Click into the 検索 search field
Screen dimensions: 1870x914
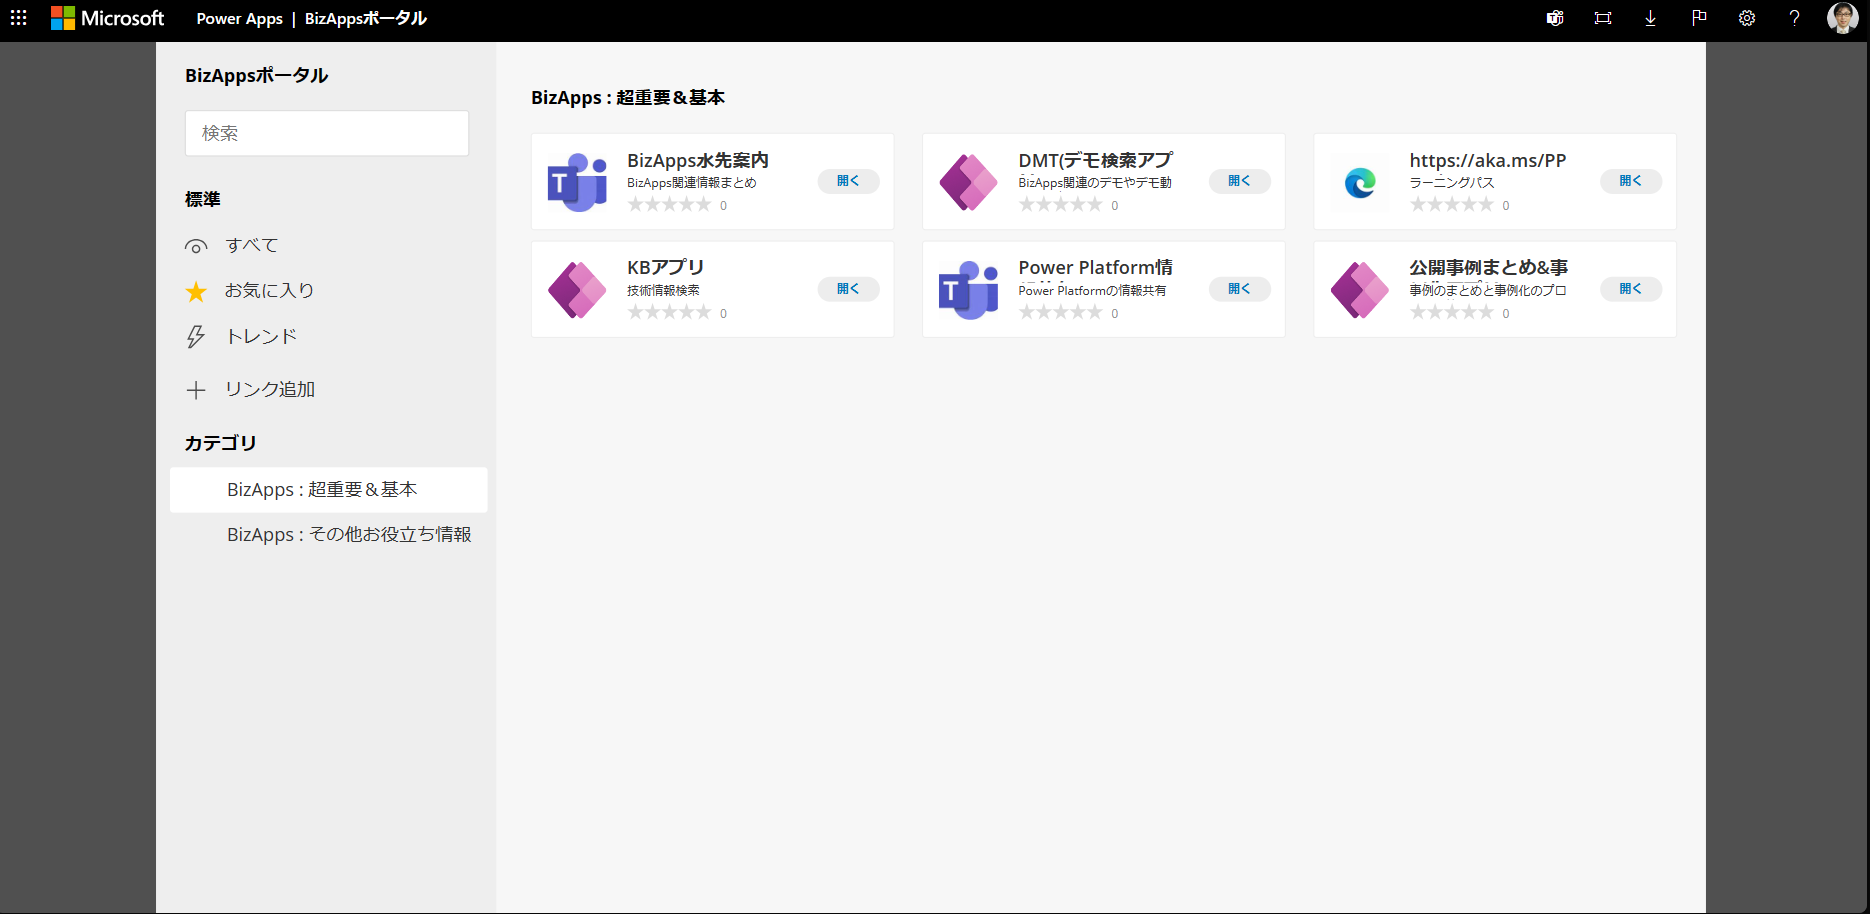[x=326, y=132]
